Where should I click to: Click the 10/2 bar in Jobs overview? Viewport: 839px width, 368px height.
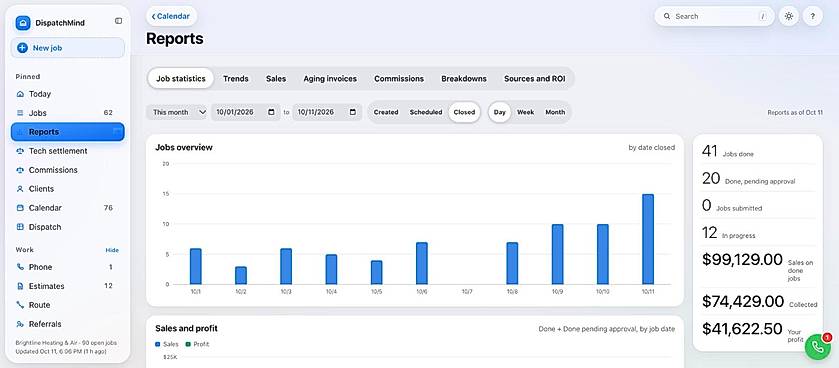(241, 275)
